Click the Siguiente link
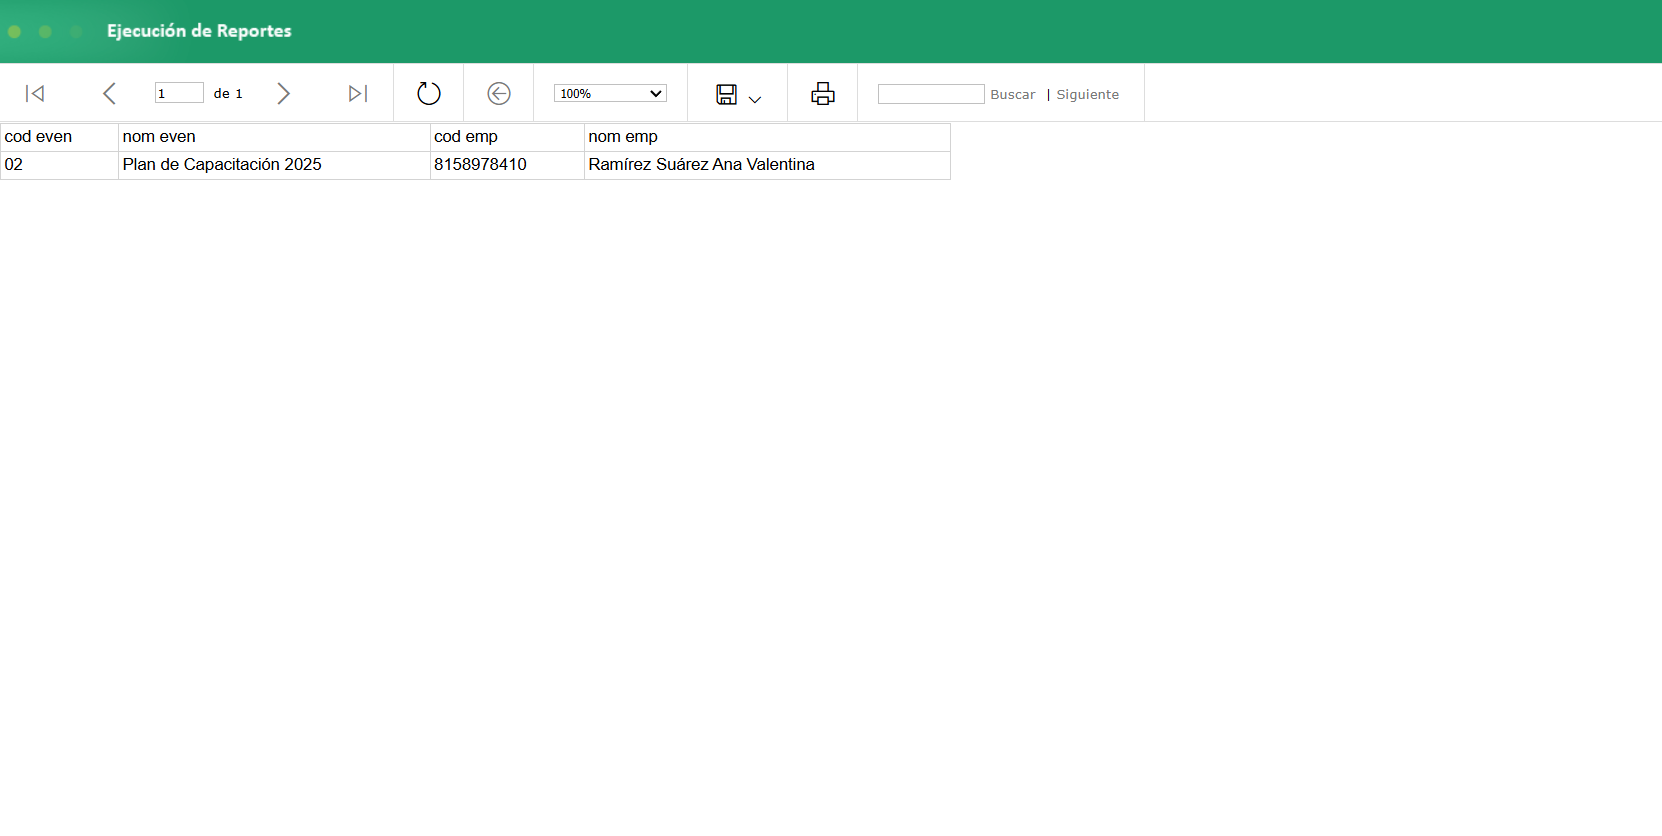1662x836 pixels. (x=1088, y=94)
